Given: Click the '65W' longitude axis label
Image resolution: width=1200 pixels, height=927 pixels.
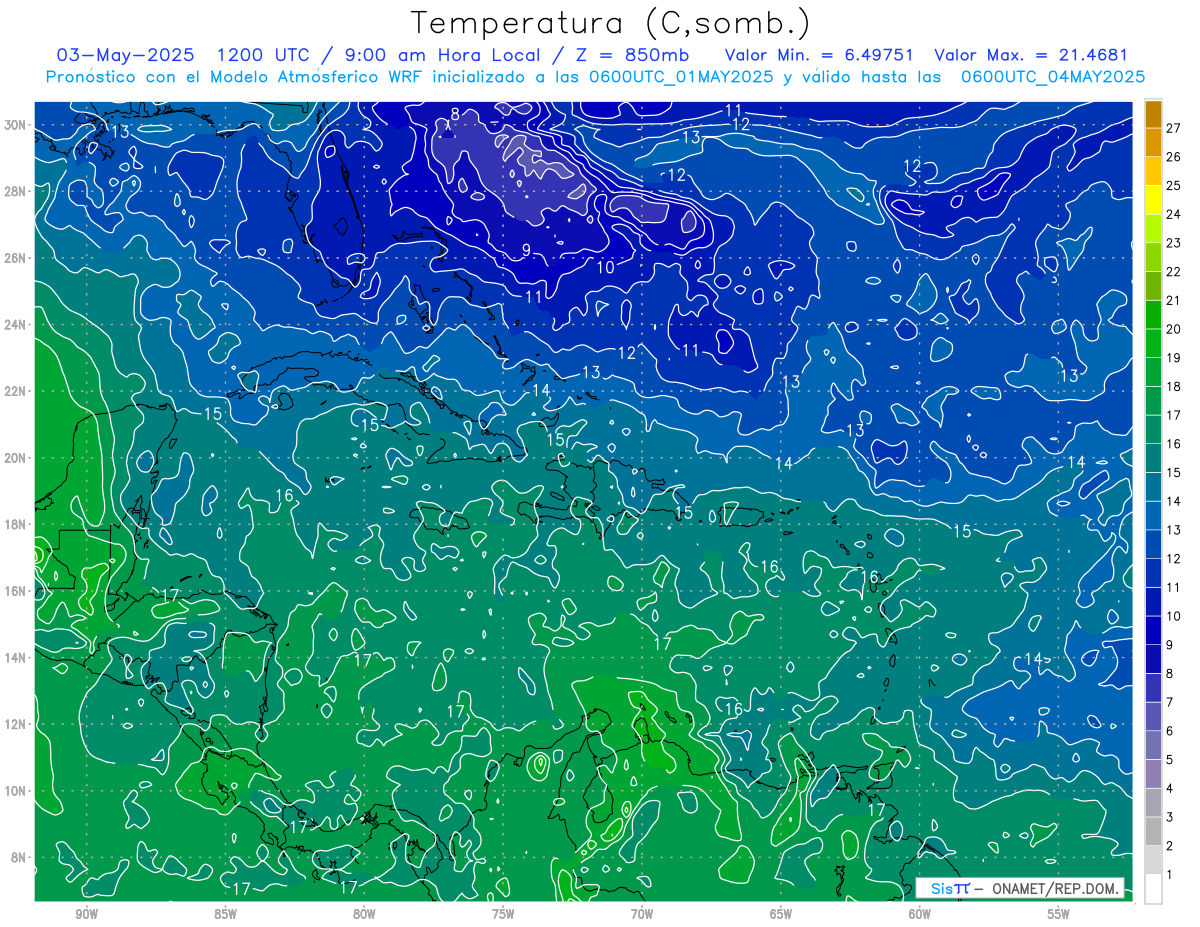Looking at the screenshot, I should pos(781,914).
